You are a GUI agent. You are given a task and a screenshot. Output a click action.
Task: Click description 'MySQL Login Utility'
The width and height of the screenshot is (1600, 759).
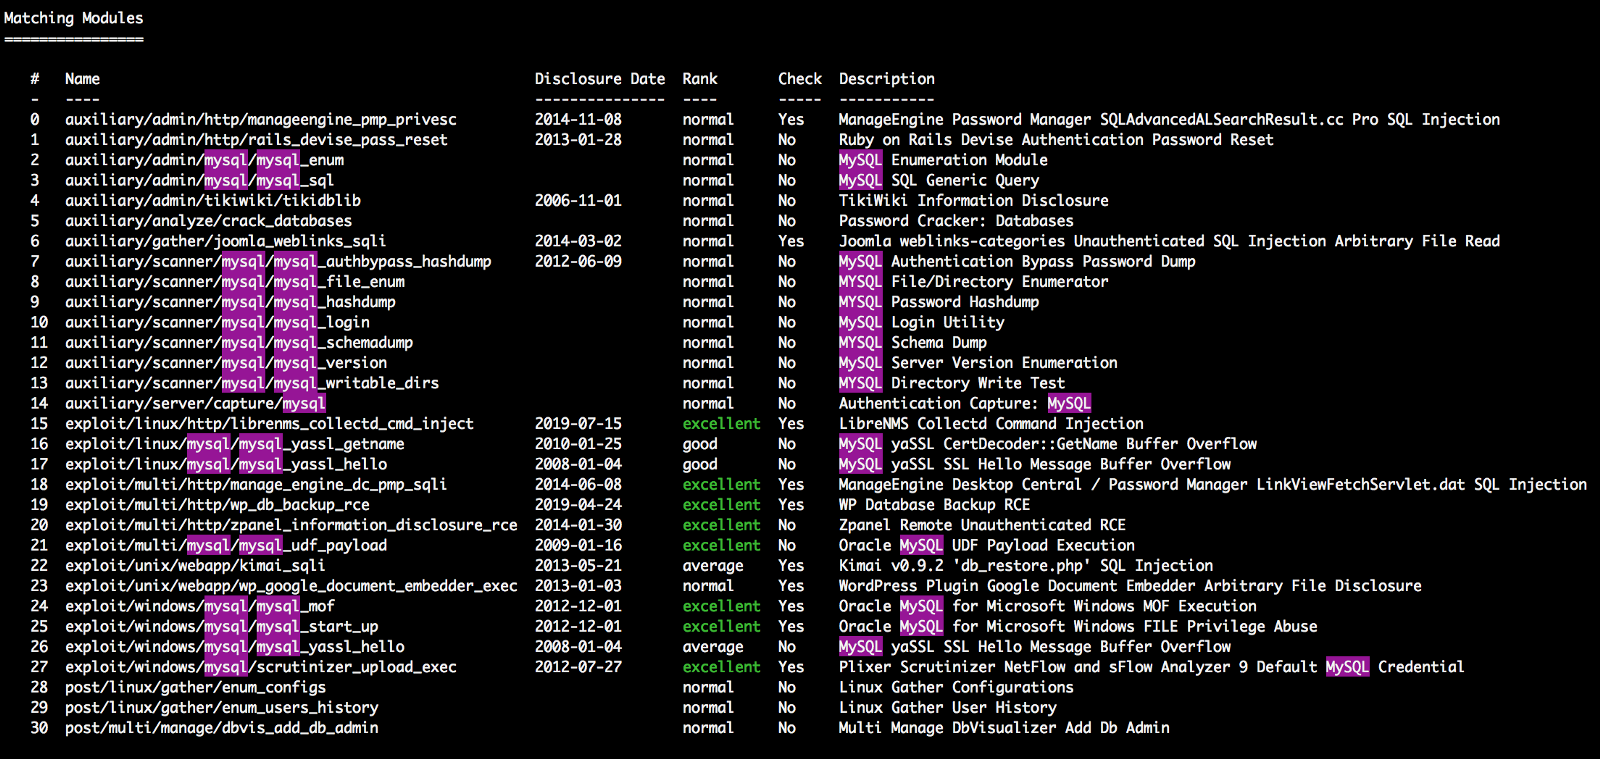pos(922,323)
